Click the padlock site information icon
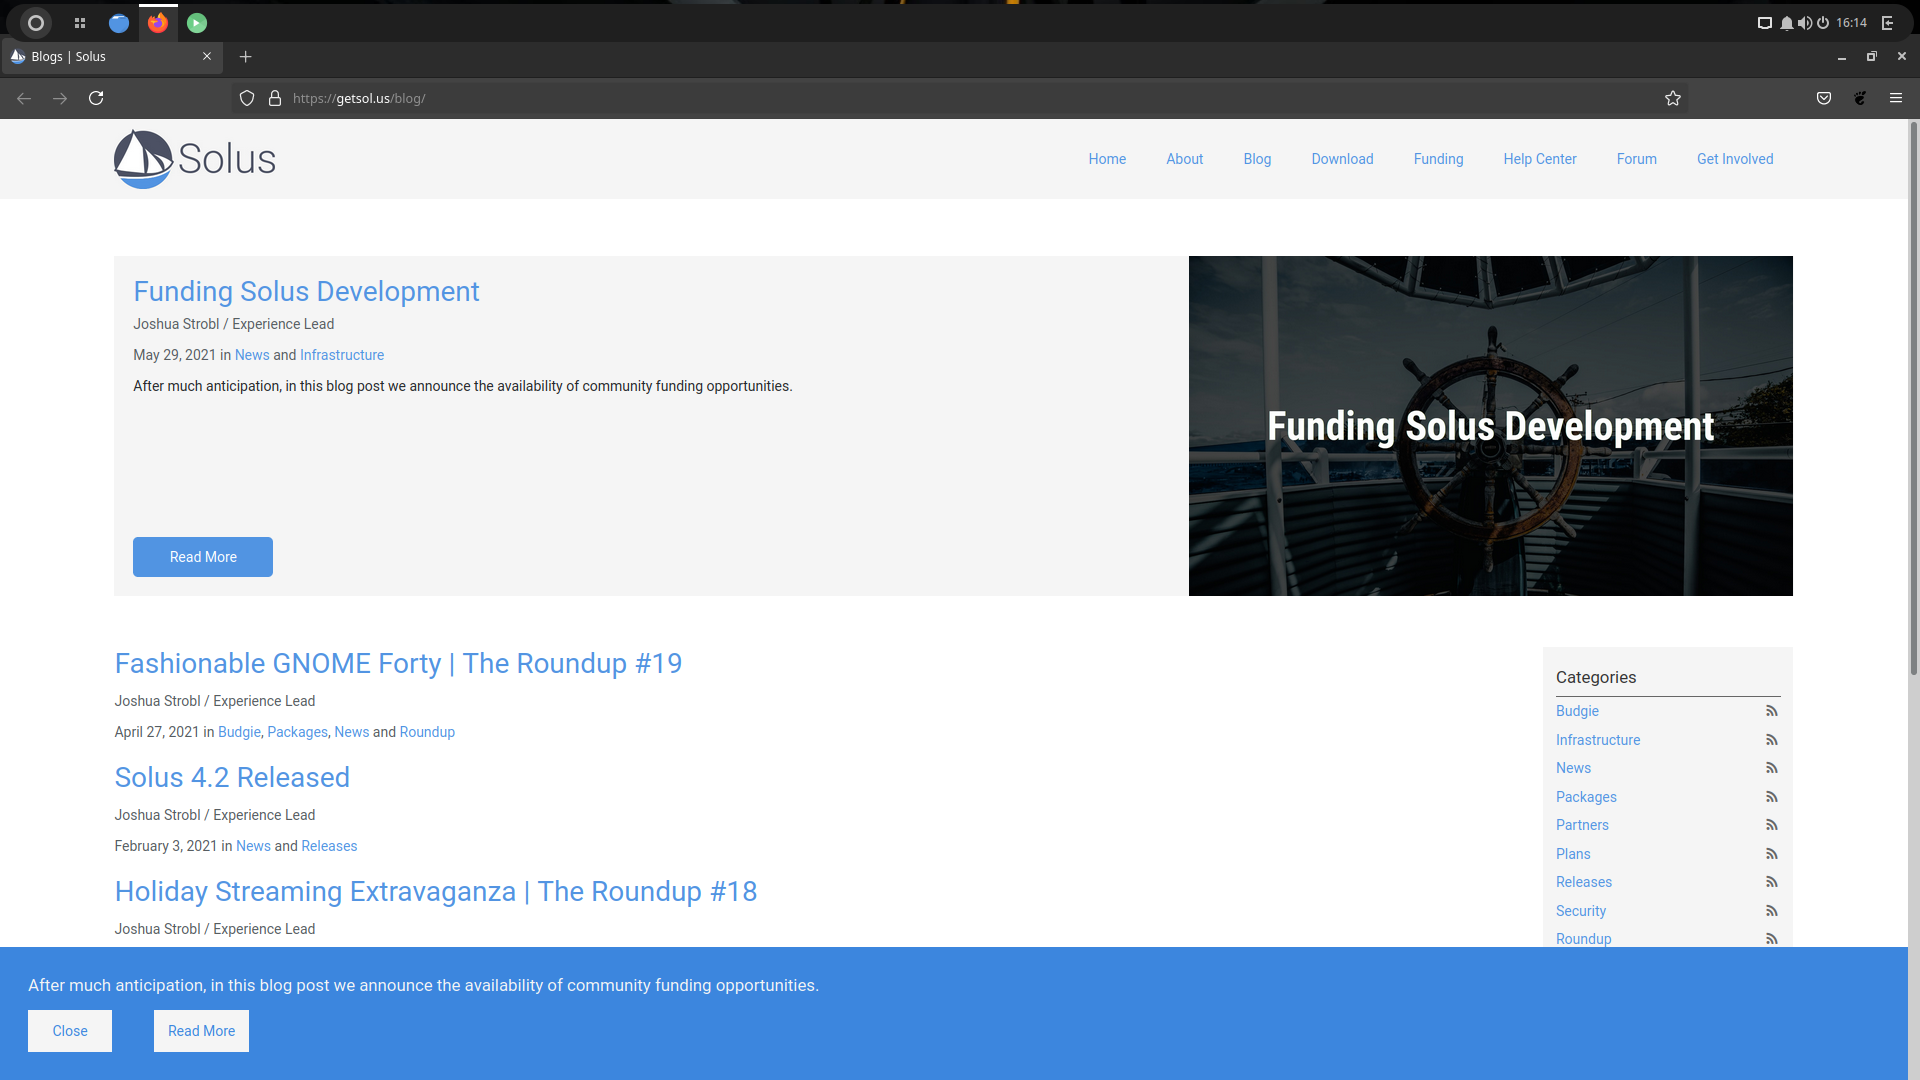This screenshot has height=1080, width=1920. pos(275,98)
